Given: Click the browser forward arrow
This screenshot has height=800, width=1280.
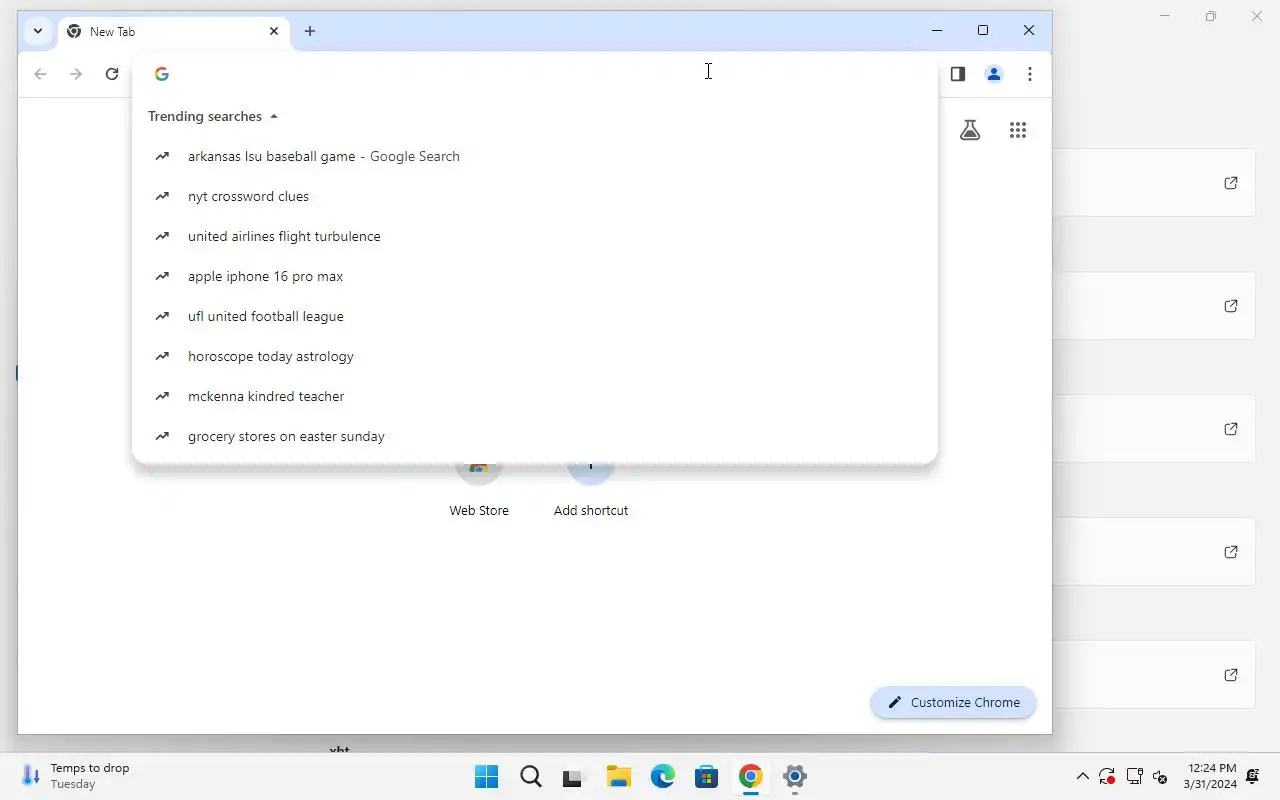Looking at the screenshot, I should [76, 74].
